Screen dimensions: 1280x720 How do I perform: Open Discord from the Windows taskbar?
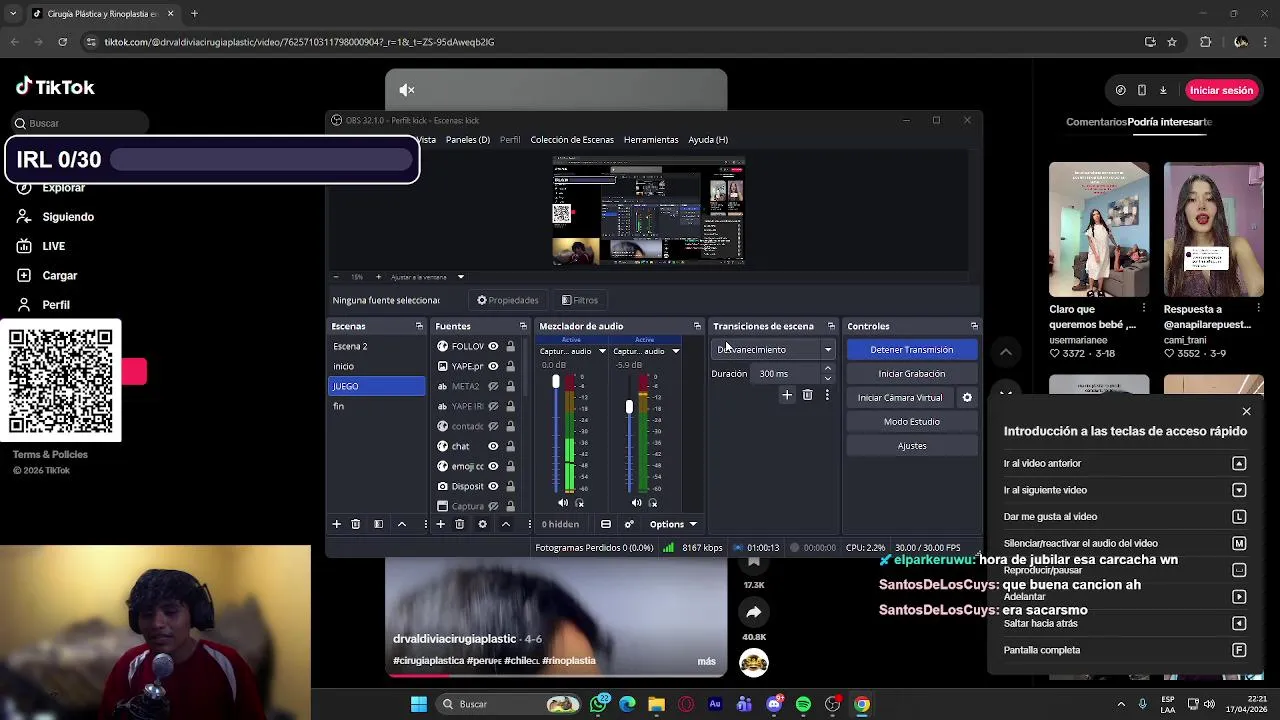tap(774, 704)
